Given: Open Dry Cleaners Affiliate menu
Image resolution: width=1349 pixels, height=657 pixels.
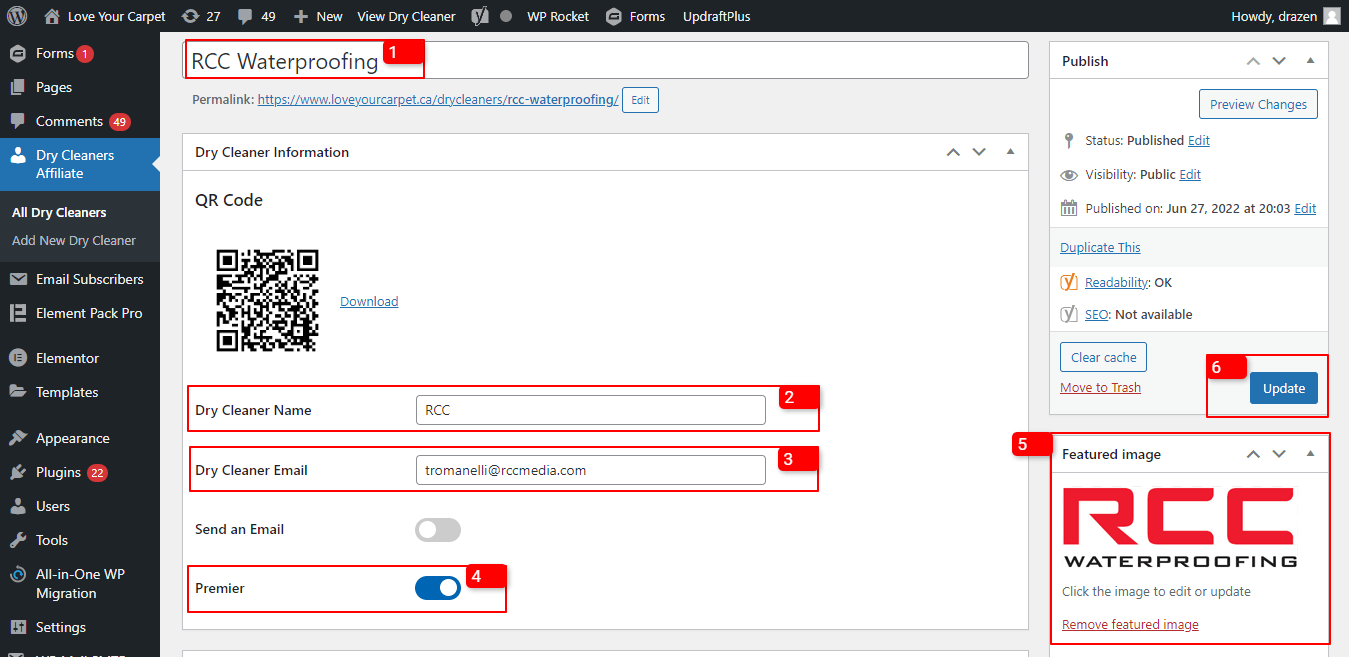Looking at the screenshot, I should 80,164.
